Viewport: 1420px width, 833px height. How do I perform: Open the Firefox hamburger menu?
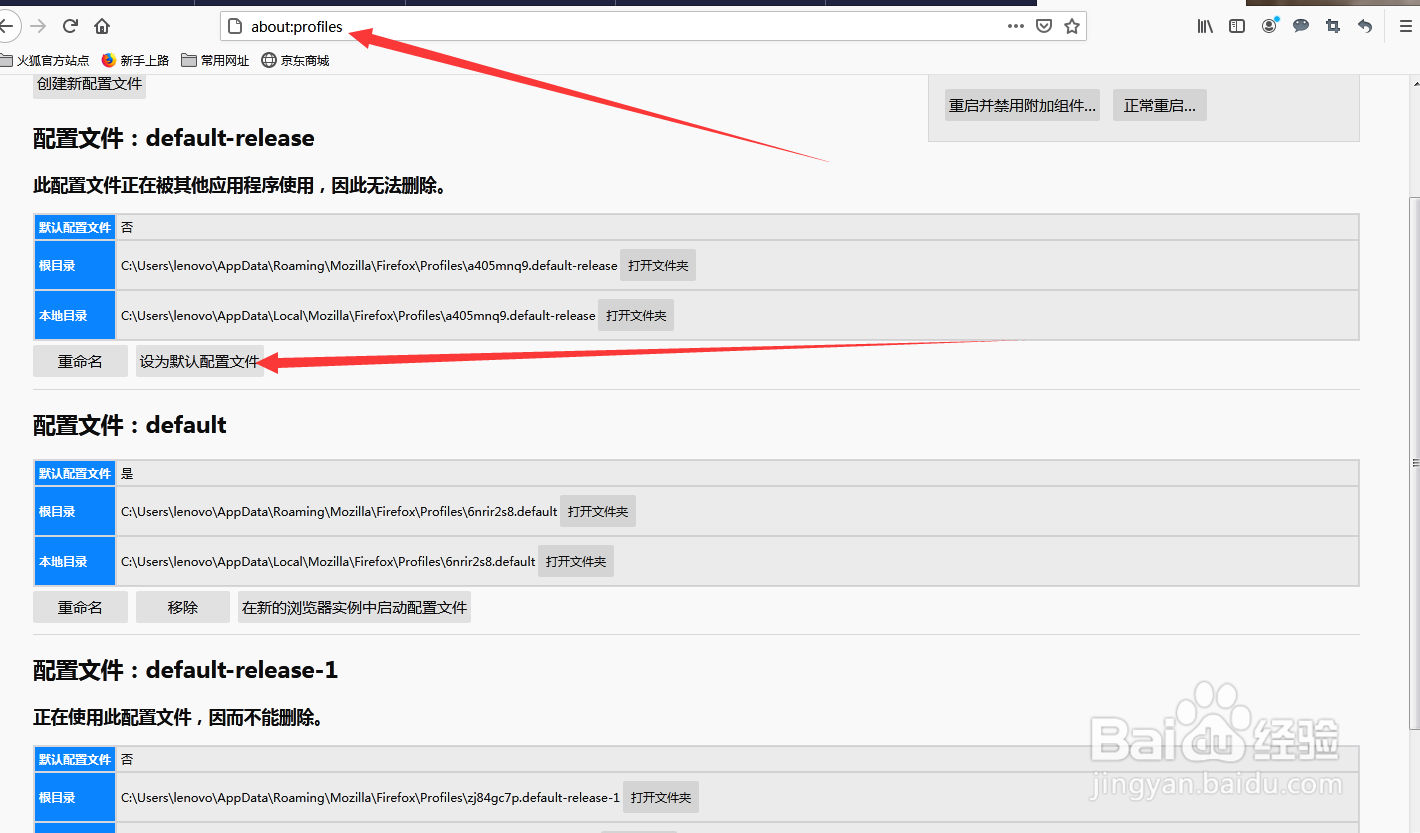point(1405,26)
